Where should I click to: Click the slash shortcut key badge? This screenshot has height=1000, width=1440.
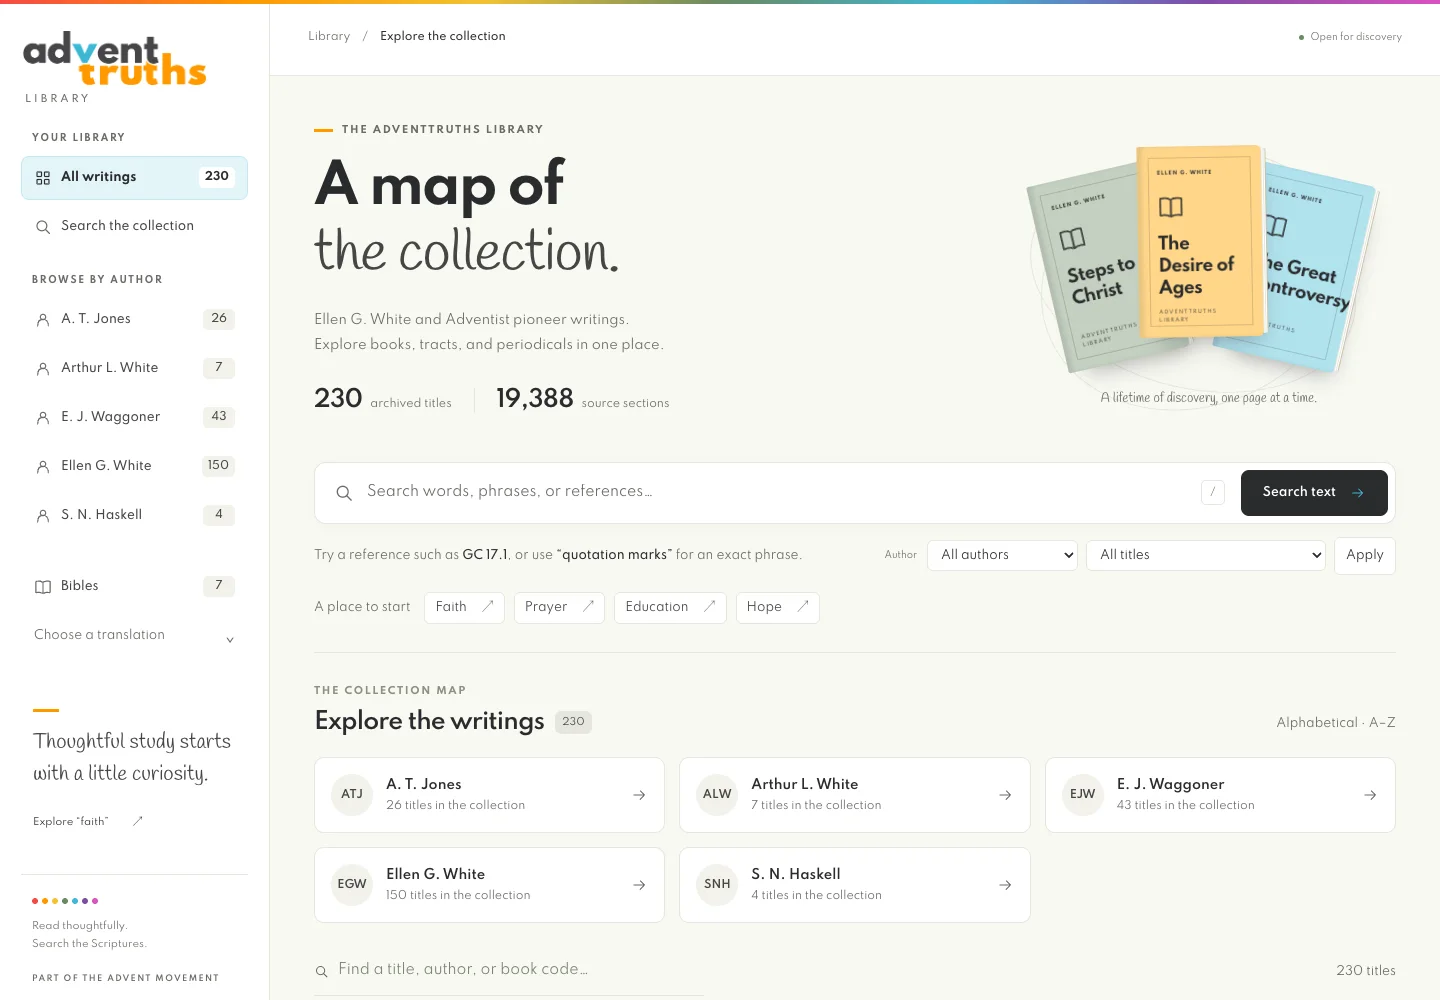click(x=1213, y=492)
